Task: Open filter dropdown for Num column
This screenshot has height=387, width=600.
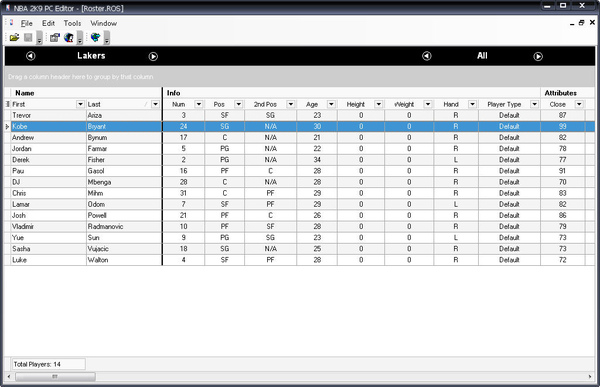Action: click(199, 104)
